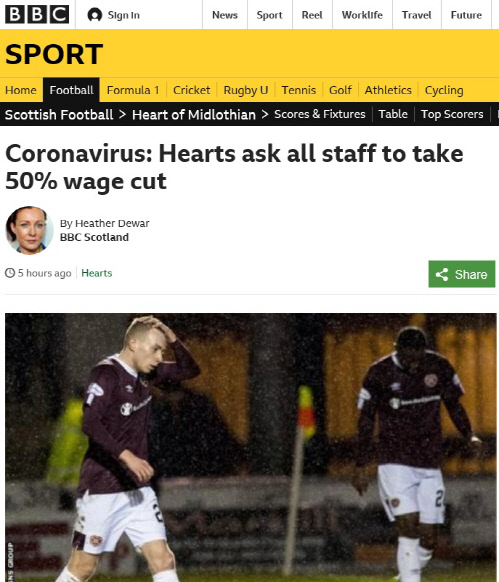The image size is (499, 582).
Task: Click the Sign In account icon
Action: [95, 15]
